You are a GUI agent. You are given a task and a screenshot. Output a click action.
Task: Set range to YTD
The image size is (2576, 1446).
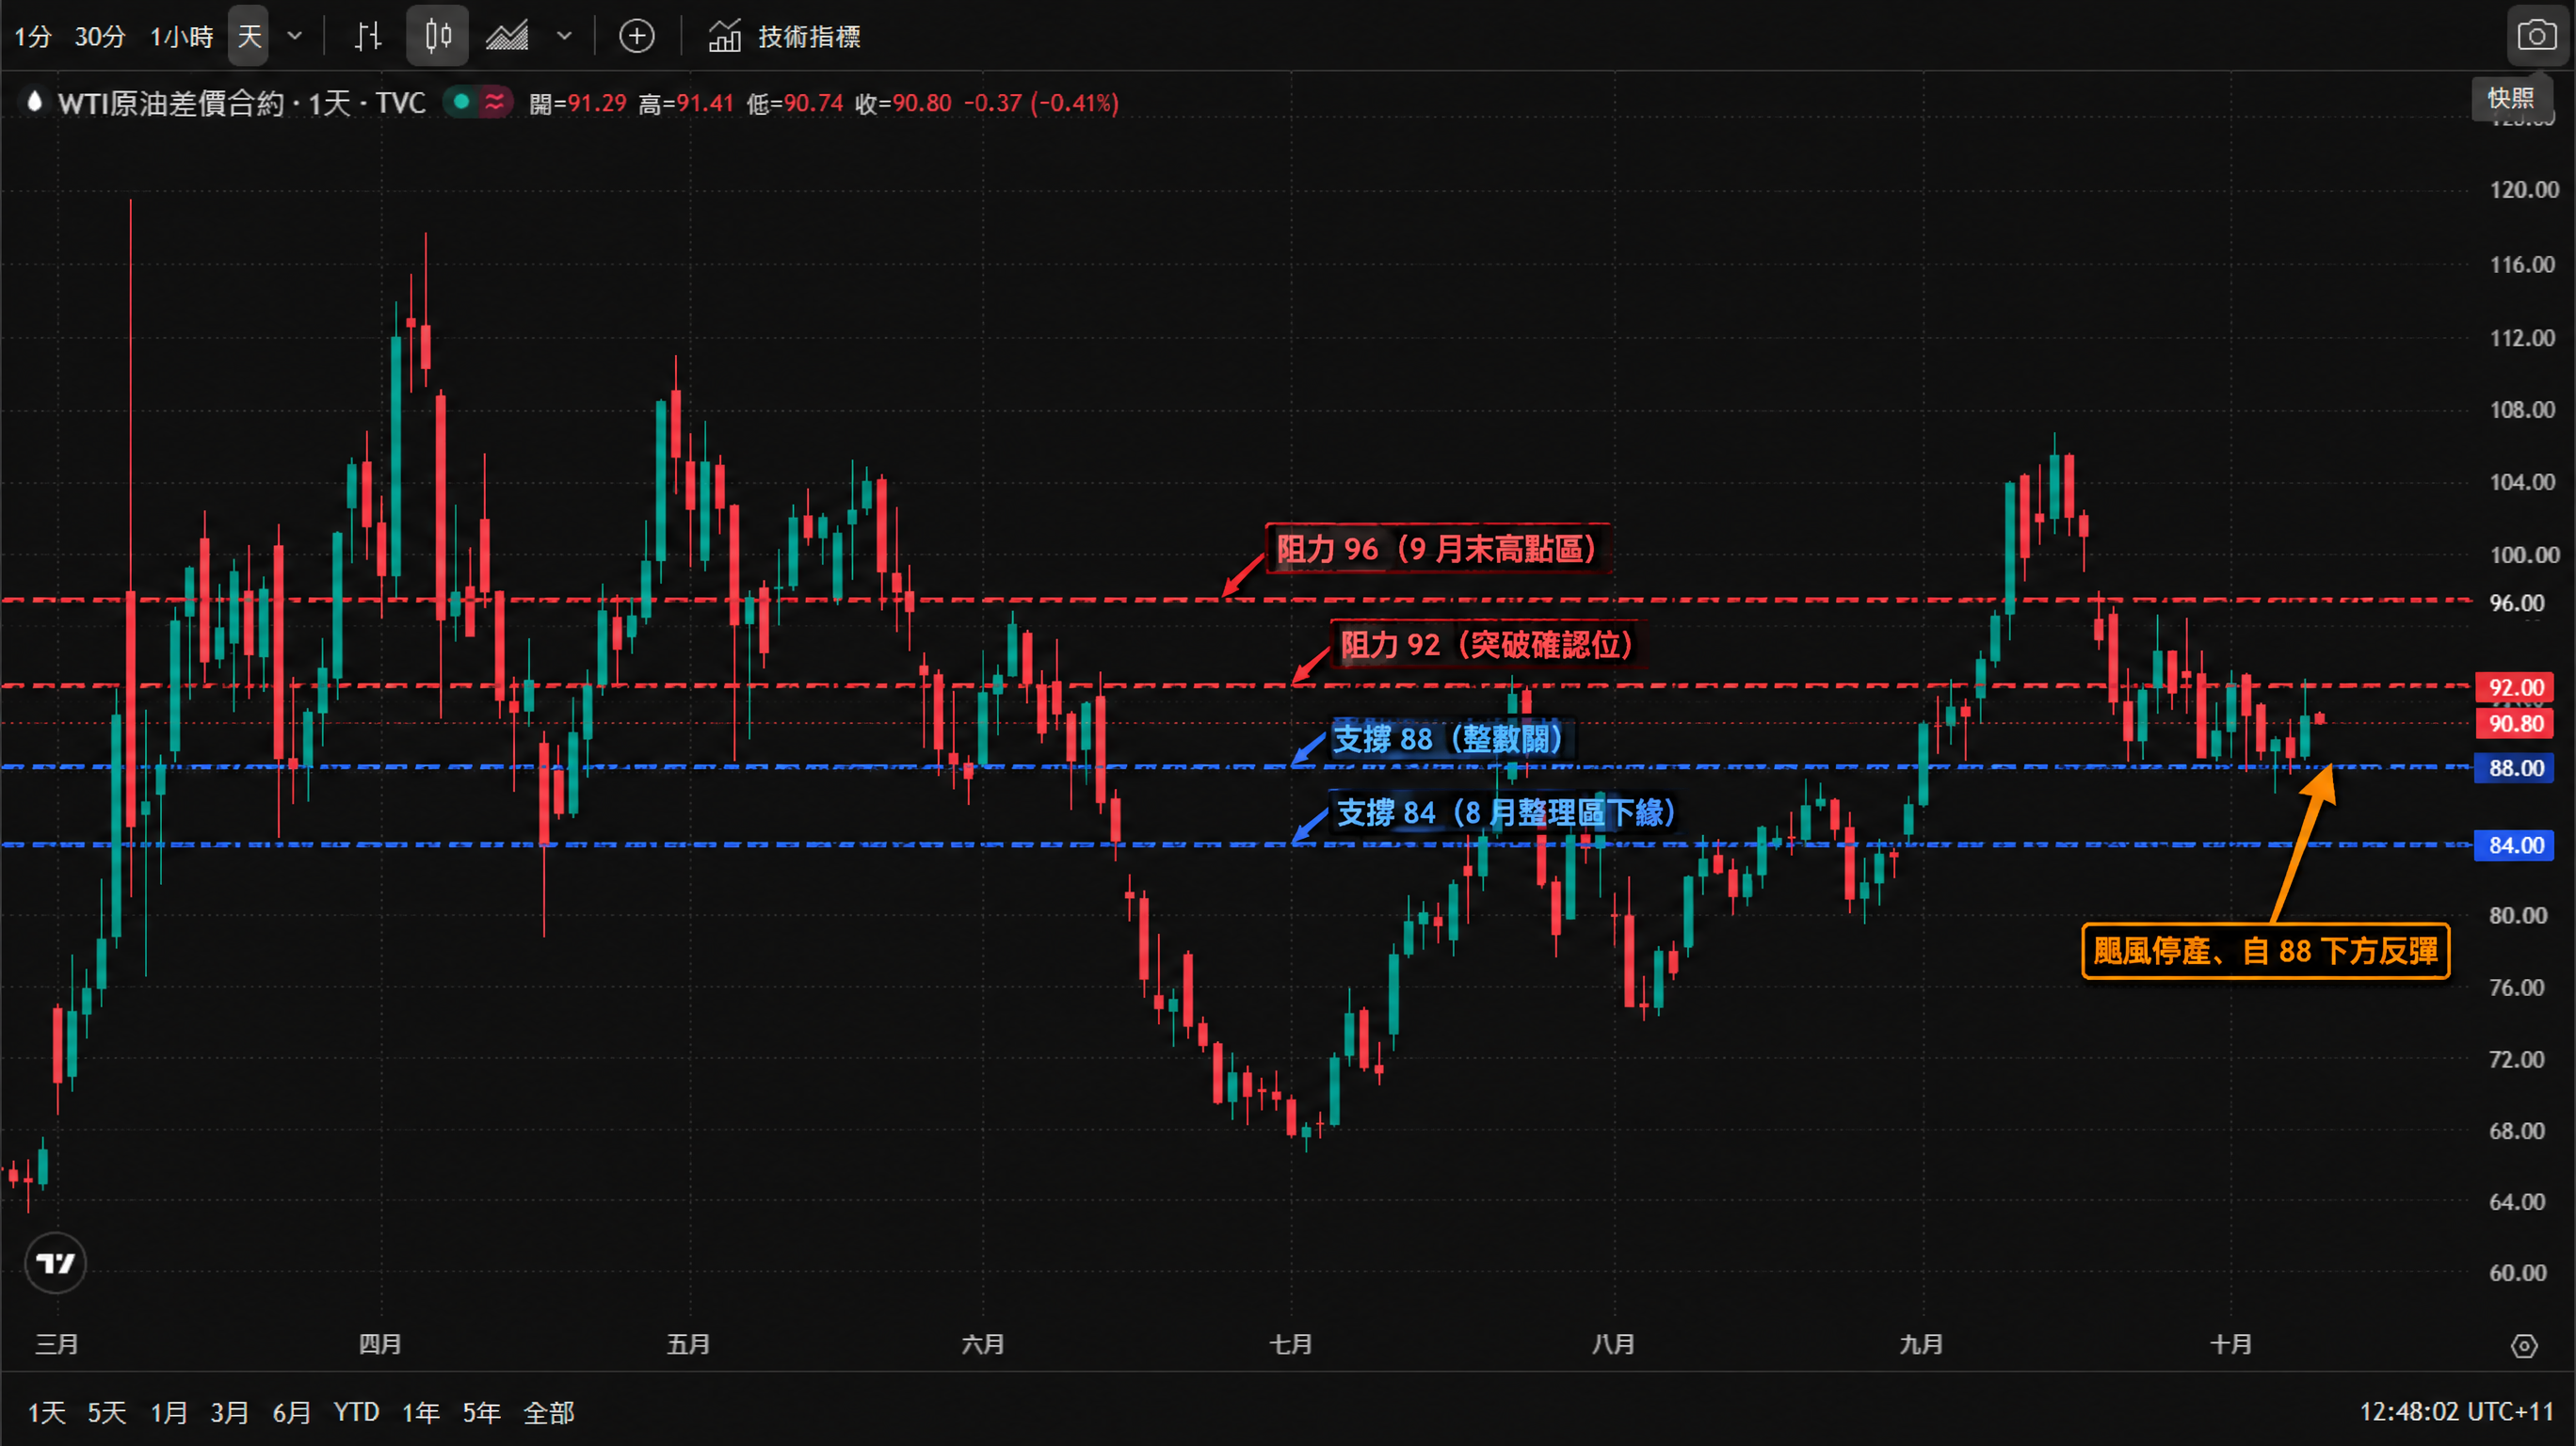356,1412
